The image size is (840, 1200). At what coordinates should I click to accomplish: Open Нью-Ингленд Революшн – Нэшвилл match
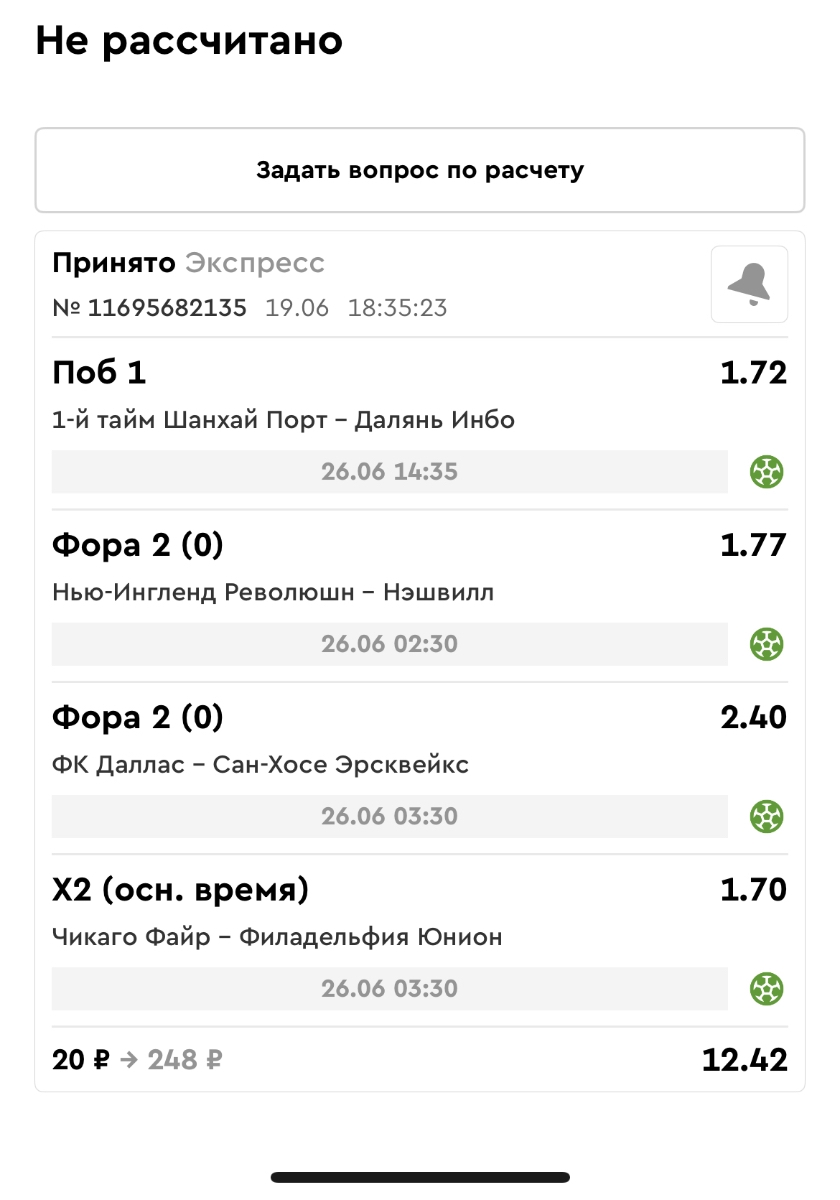(x=272, y=593)
